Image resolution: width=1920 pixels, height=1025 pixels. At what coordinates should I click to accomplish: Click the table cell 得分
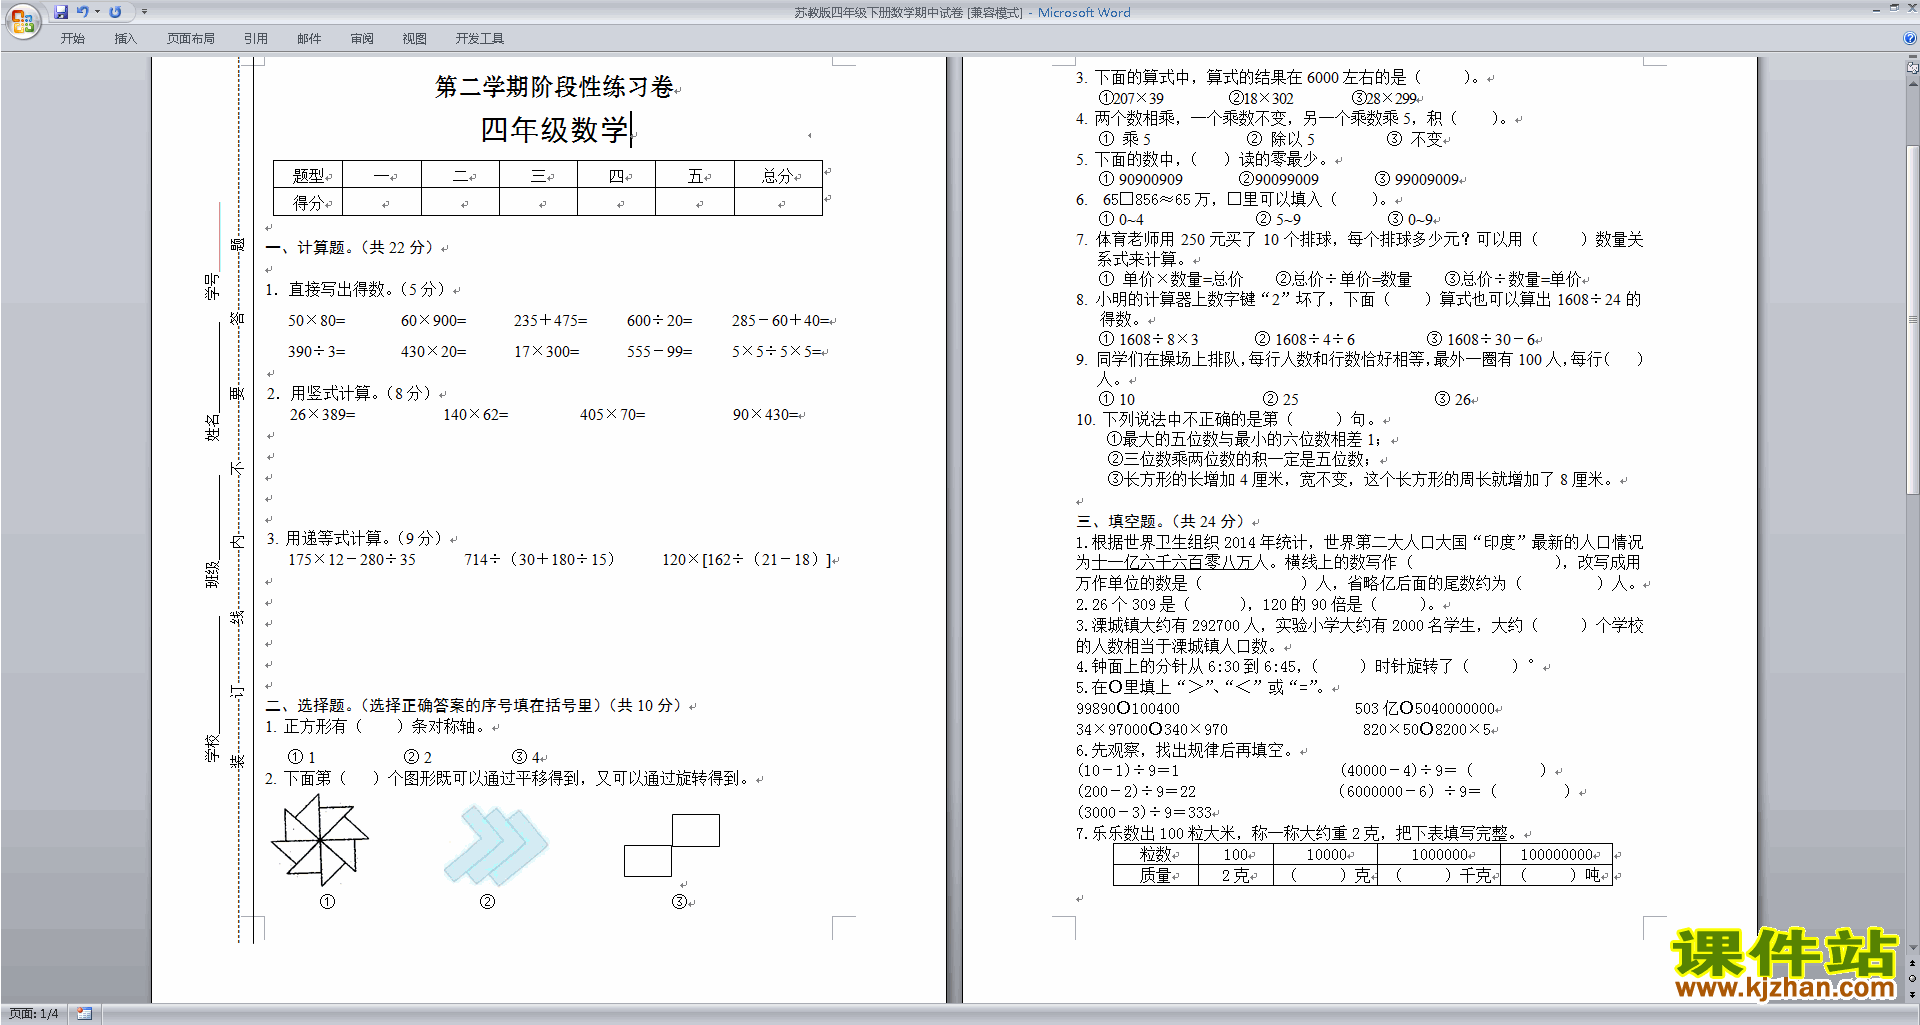point(308,203)
